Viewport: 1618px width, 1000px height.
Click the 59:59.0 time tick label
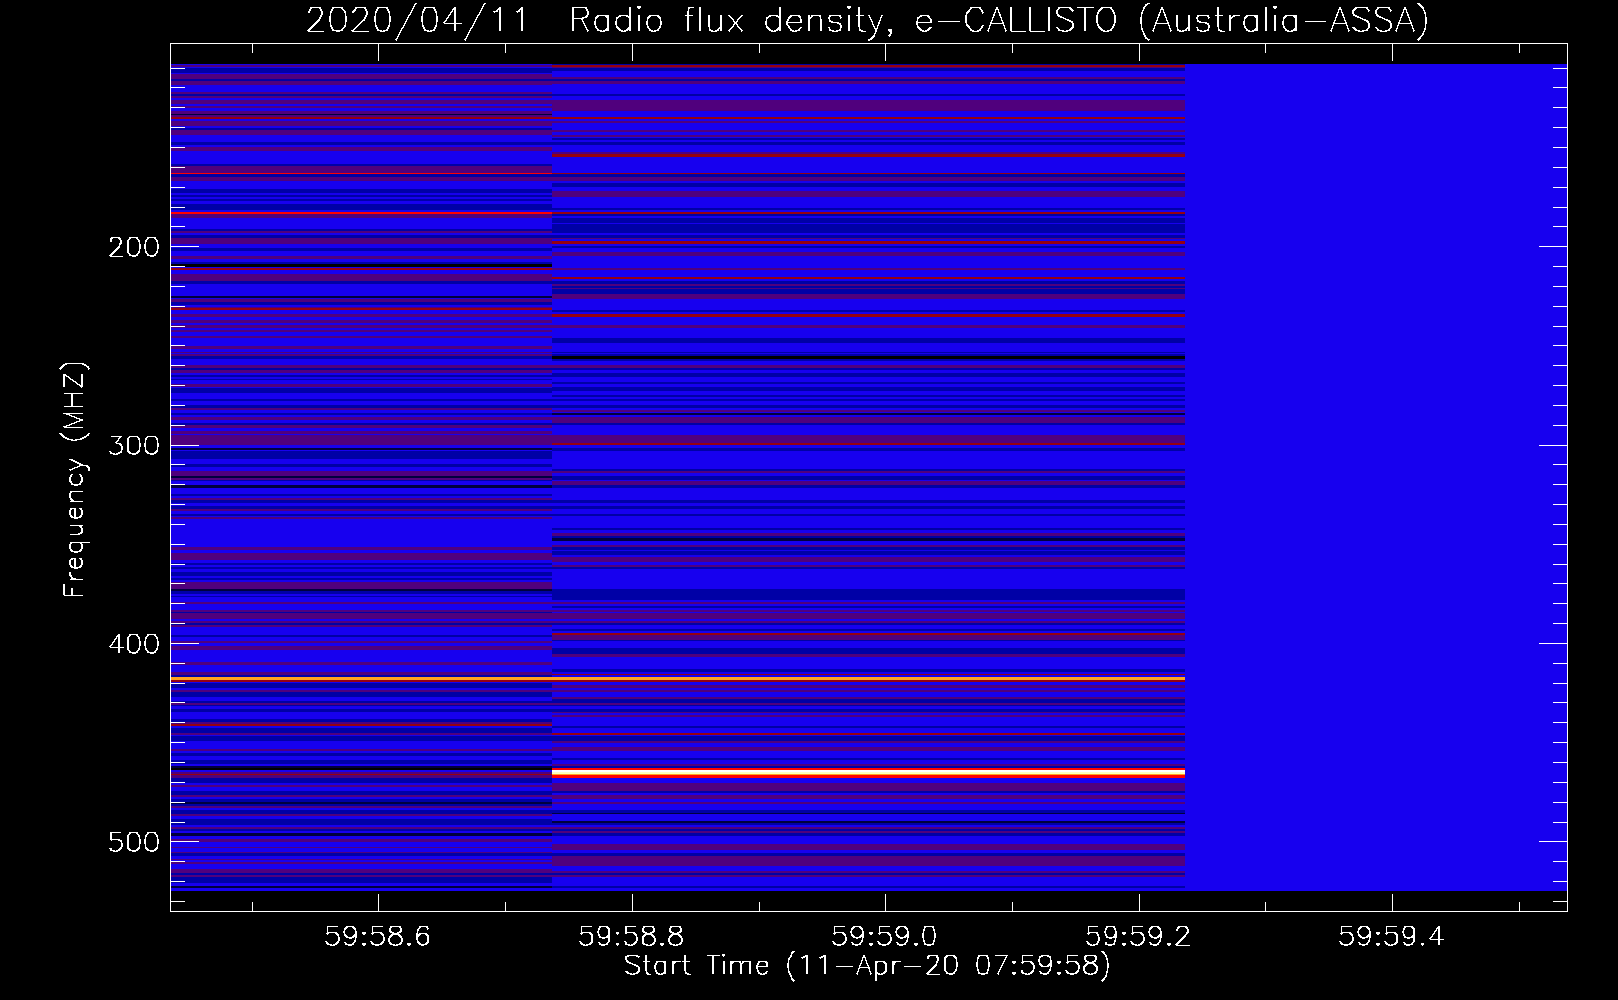pos(884,936)
